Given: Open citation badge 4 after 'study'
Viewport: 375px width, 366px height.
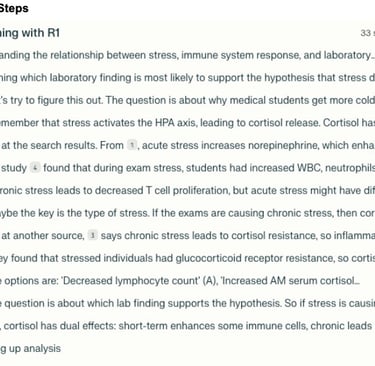Looking at the screenshot, I should point(35,168).
